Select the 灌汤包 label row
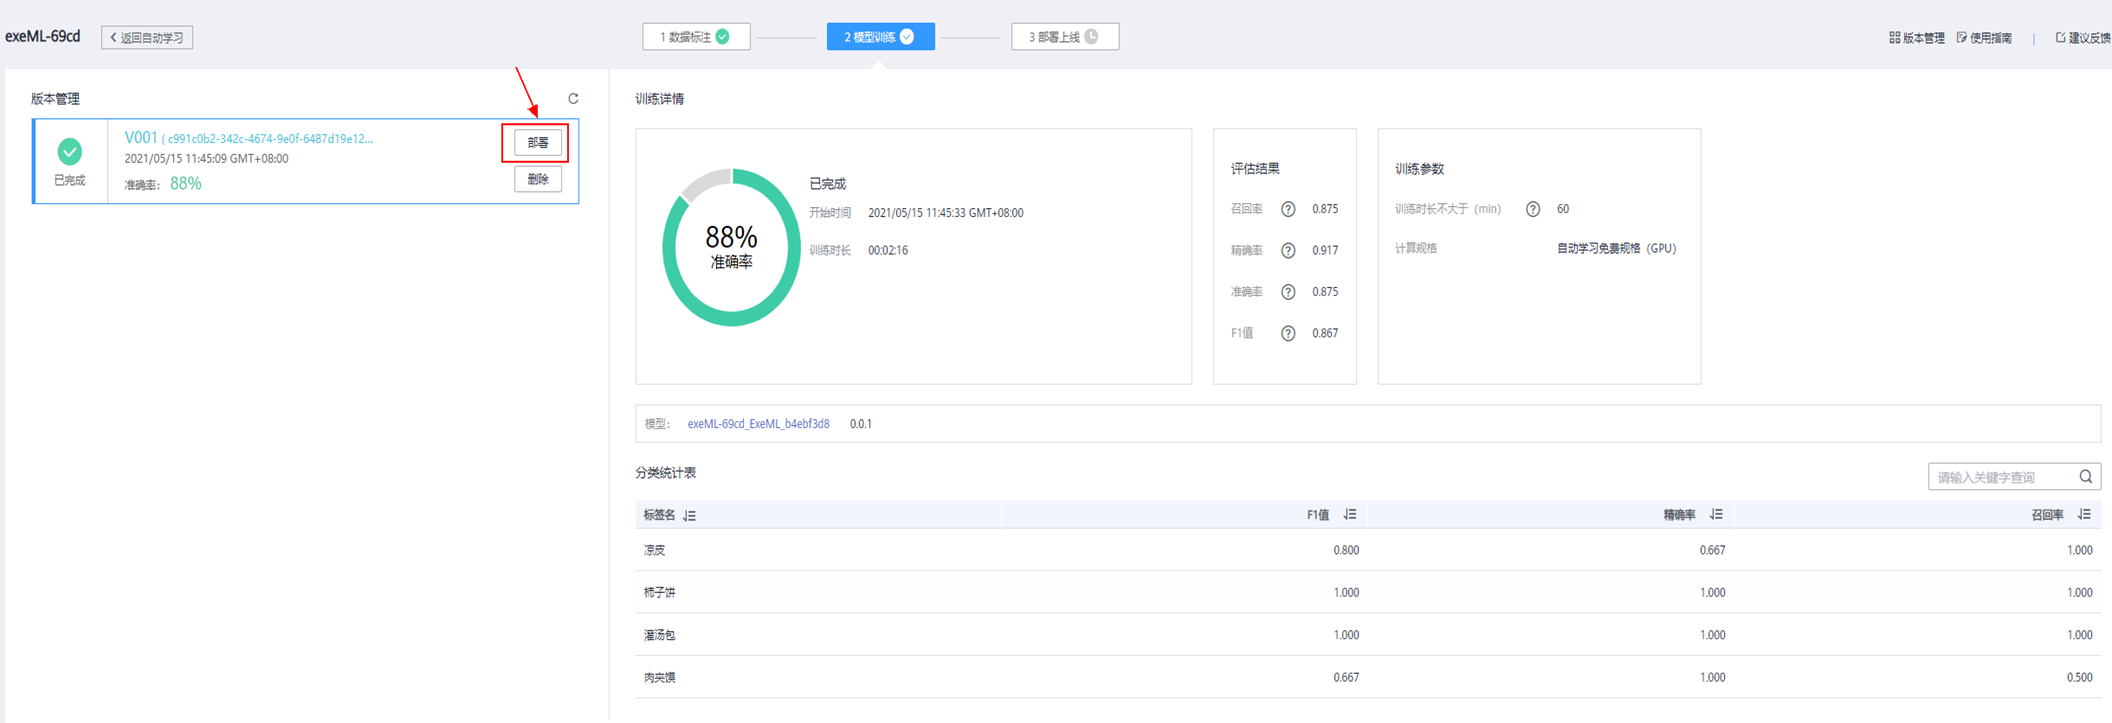The width and height of the screenshot is (2112, 723). point(1368,635)
